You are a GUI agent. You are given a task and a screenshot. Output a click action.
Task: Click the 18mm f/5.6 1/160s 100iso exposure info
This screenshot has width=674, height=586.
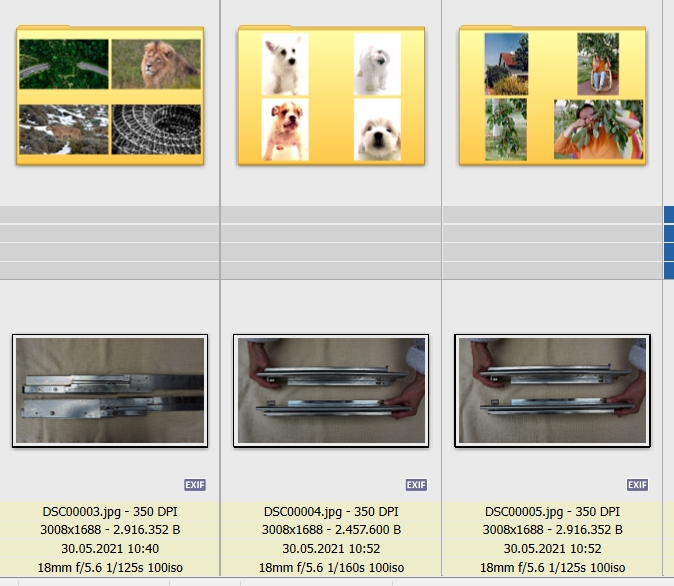[x=331, y=568]
